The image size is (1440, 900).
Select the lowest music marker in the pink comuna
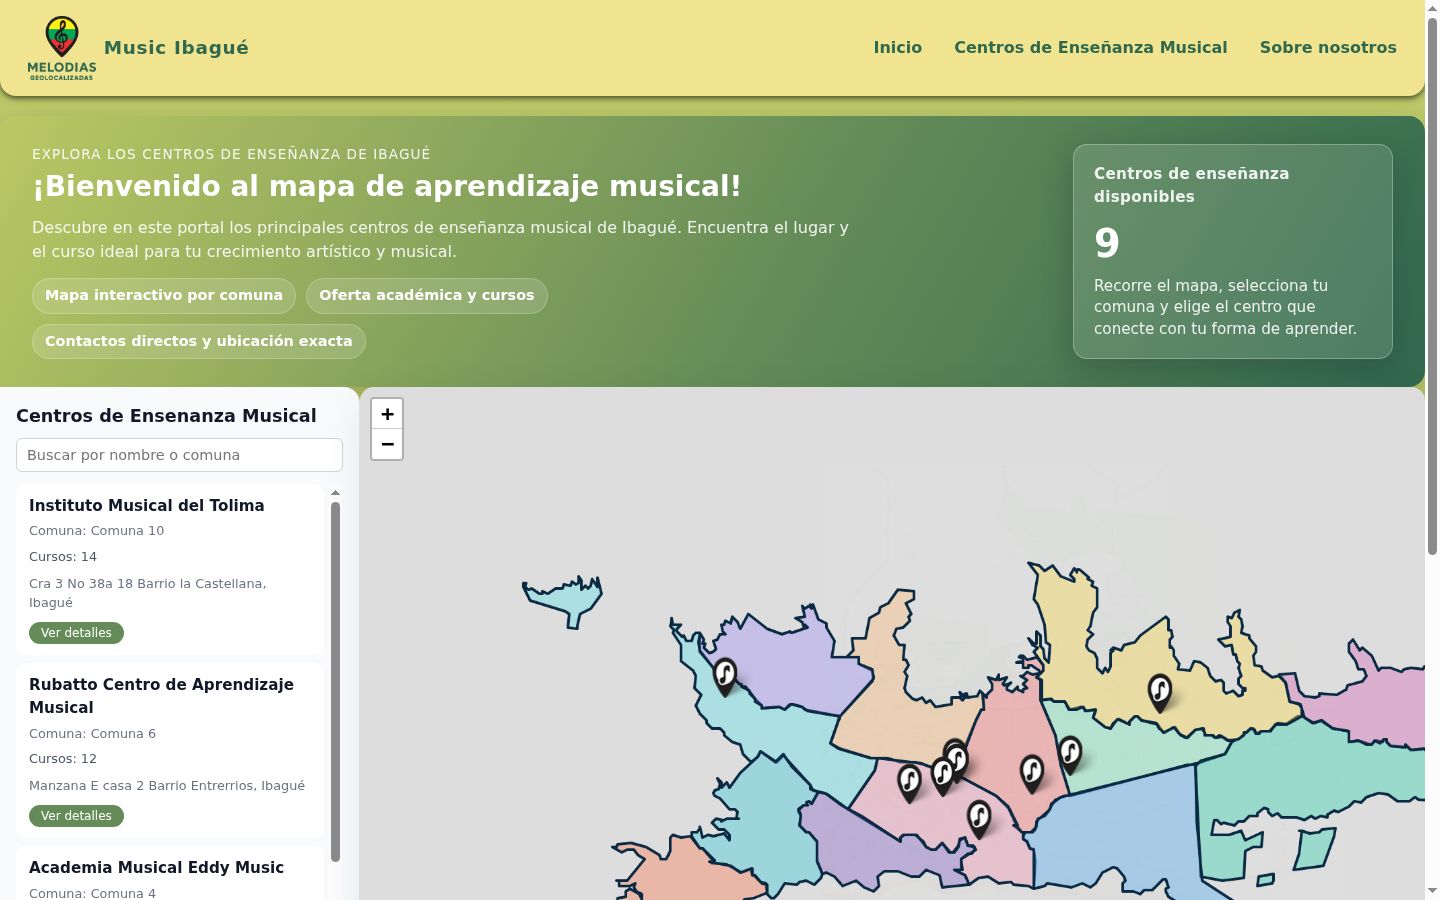coord(979,819)
